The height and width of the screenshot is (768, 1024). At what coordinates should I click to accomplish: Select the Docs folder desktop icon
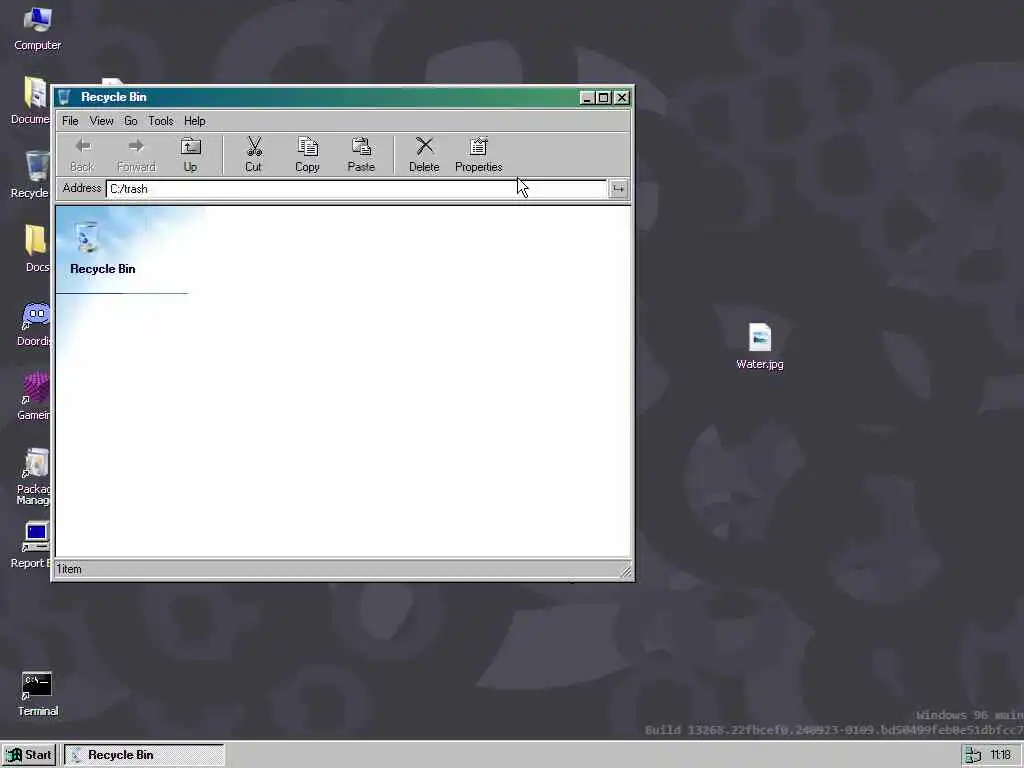pos(36,248)
